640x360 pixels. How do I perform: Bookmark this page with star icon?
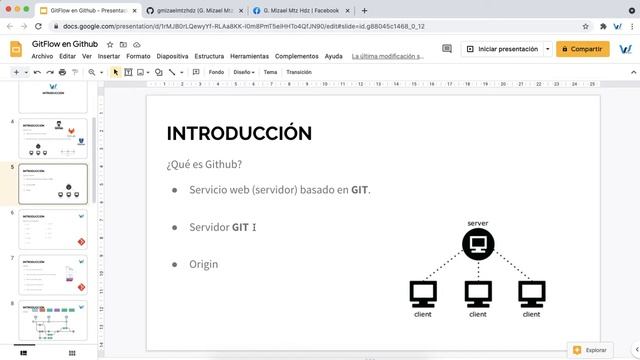tap(586, 27)
